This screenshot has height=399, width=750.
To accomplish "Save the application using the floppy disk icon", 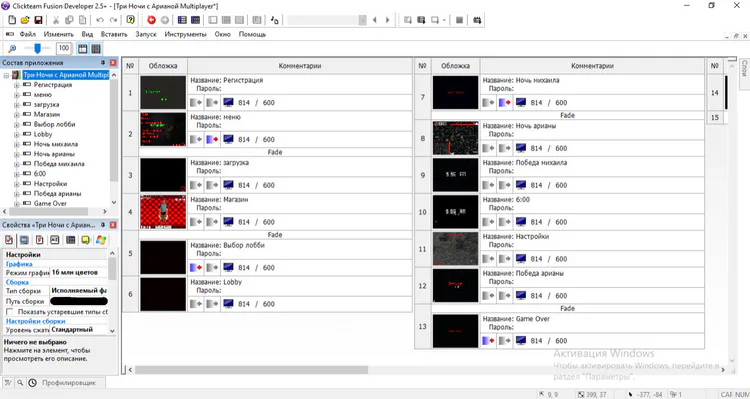I will point(38,20).
